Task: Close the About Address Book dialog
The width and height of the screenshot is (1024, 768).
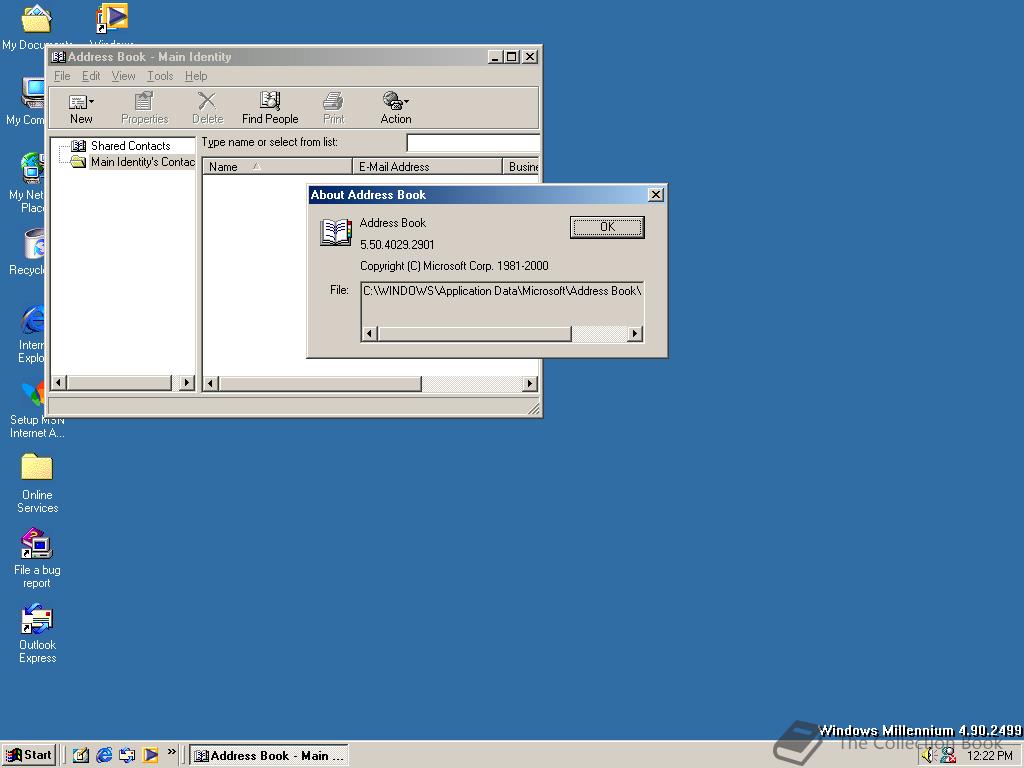Action: 656,195
